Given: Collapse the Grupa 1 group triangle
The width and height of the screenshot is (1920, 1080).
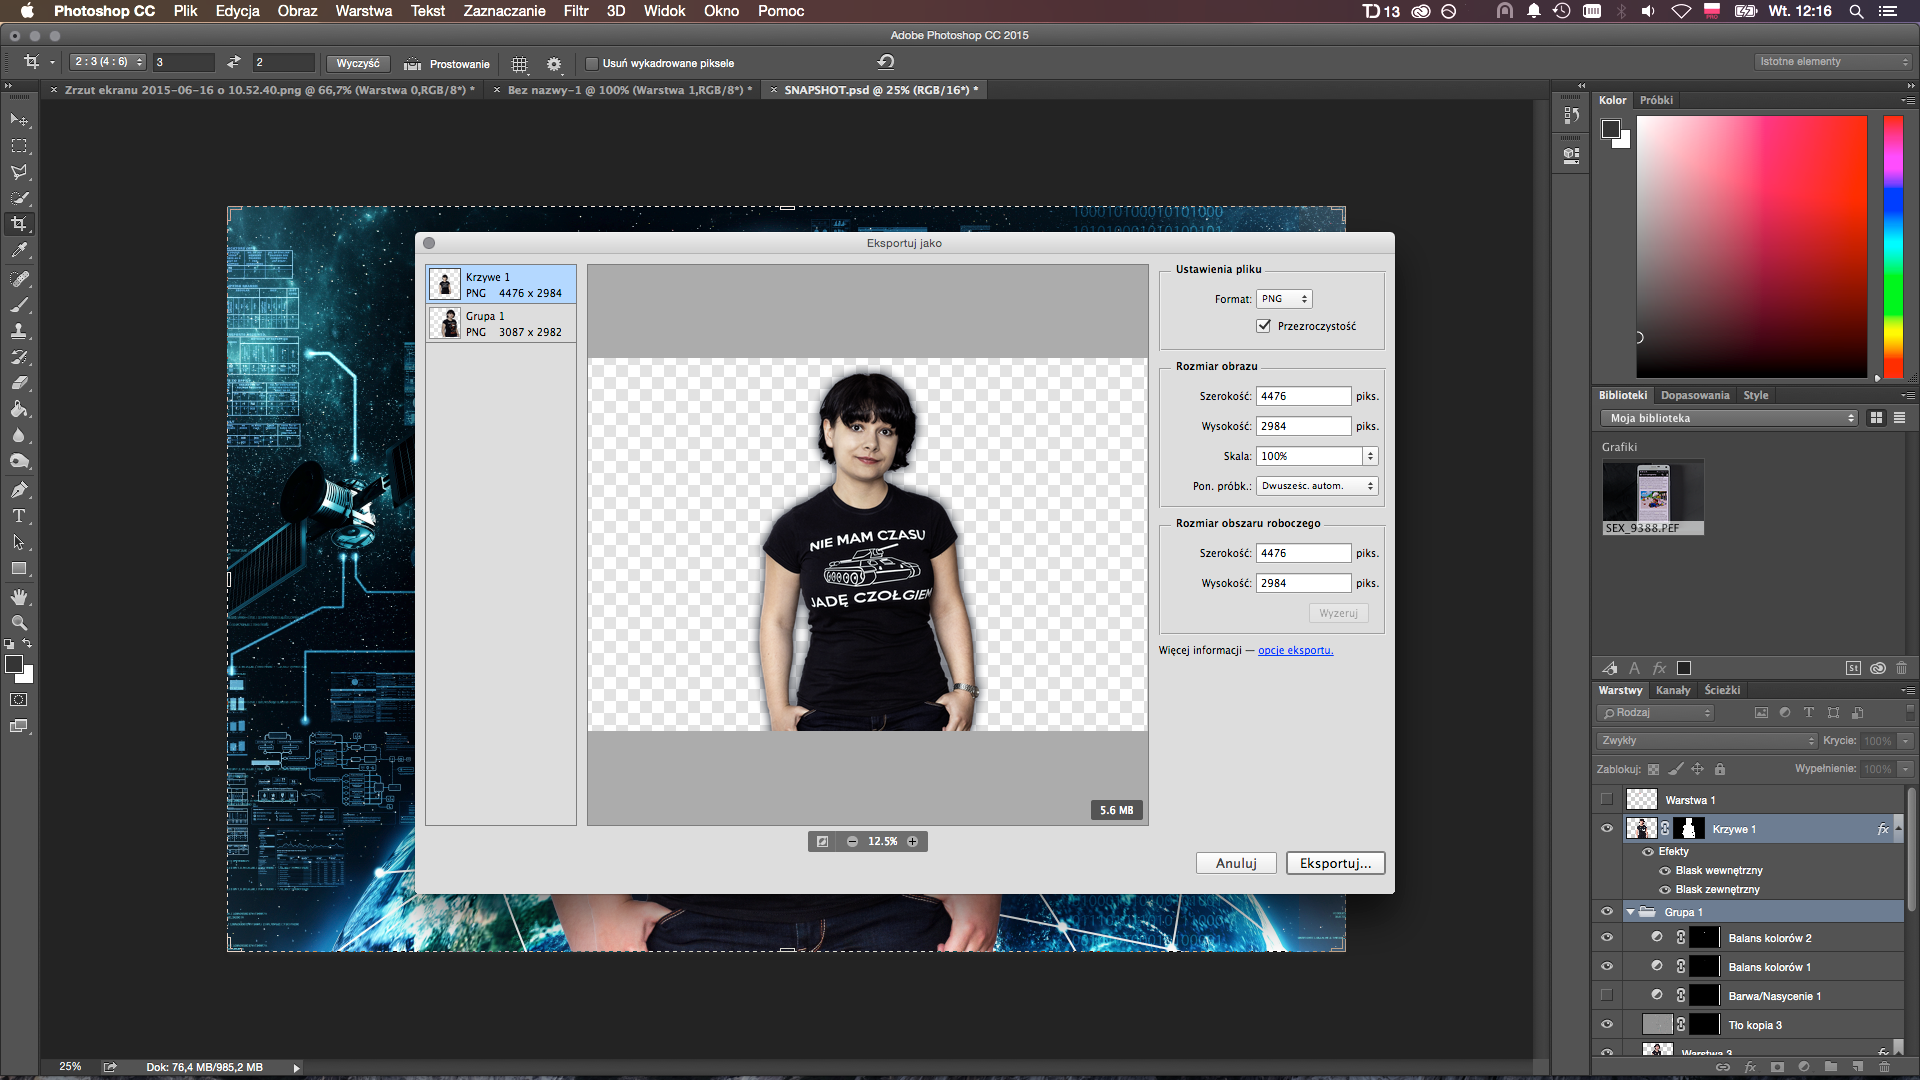Looking at the screenshot, I should point(1630,911).
